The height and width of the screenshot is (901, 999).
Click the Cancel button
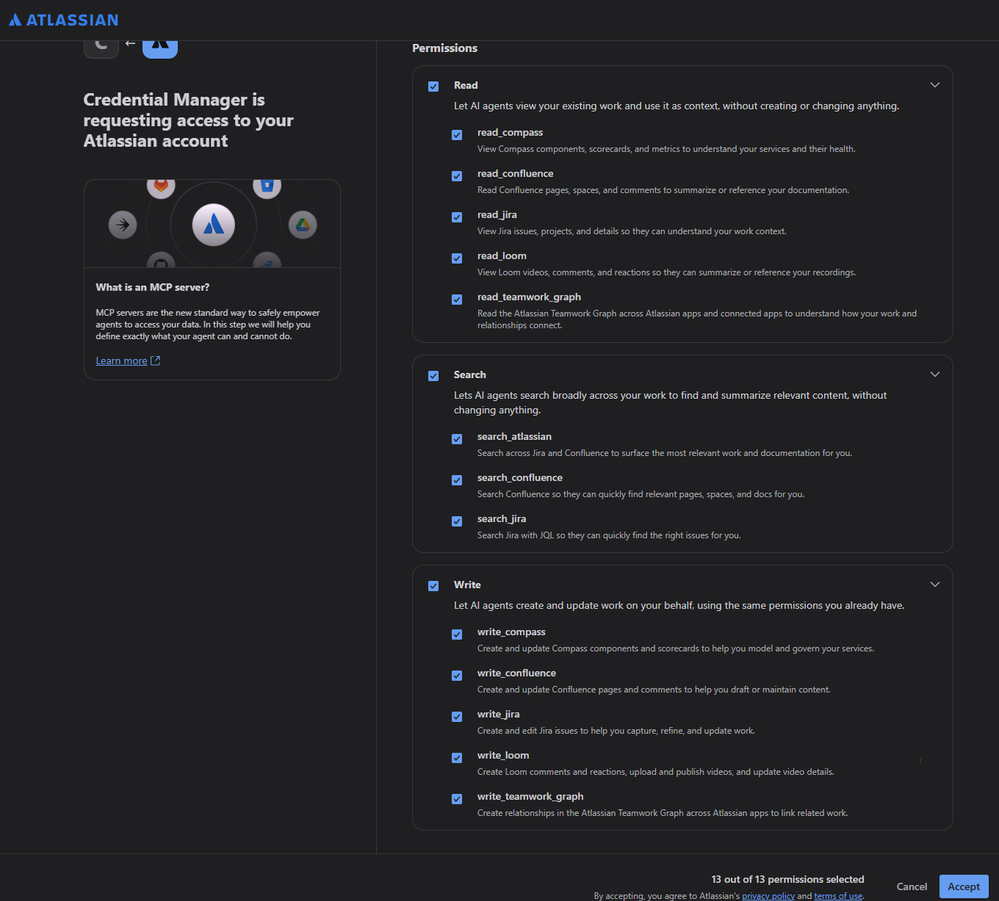tap(912, 886)
